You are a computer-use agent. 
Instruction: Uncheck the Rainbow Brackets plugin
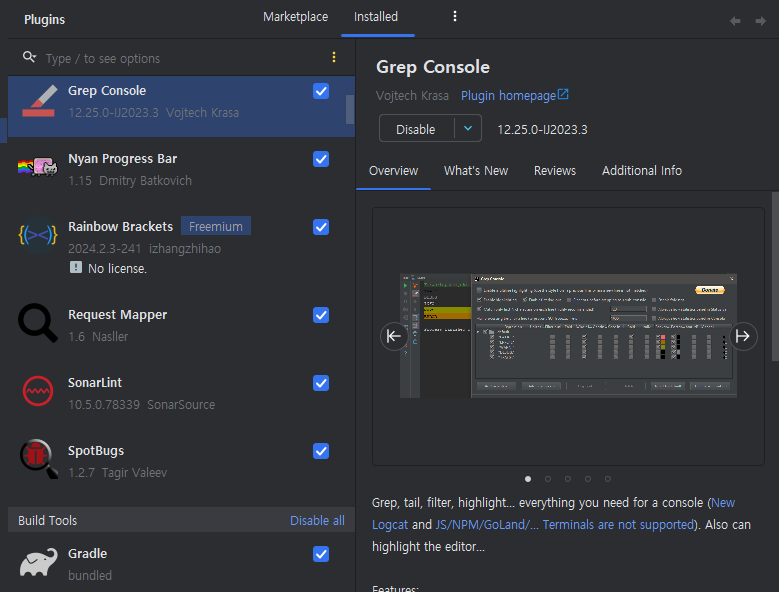point(321,227)
